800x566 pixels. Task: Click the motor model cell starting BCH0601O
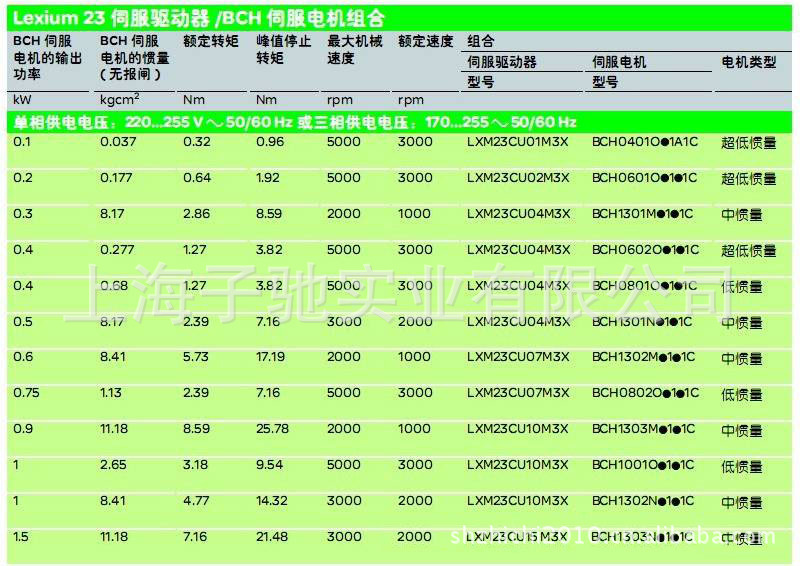(644, 179)
